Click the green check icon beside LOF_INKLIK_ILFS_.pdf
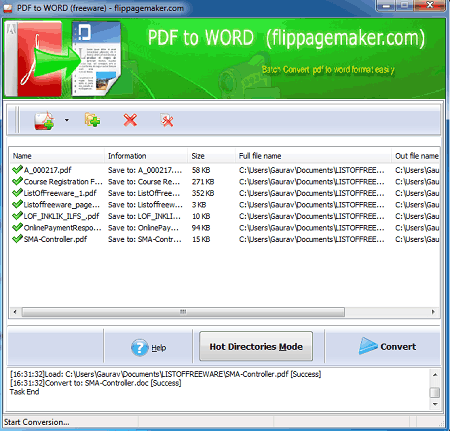This screenshot has width=450, height=431. pos(17,216)
